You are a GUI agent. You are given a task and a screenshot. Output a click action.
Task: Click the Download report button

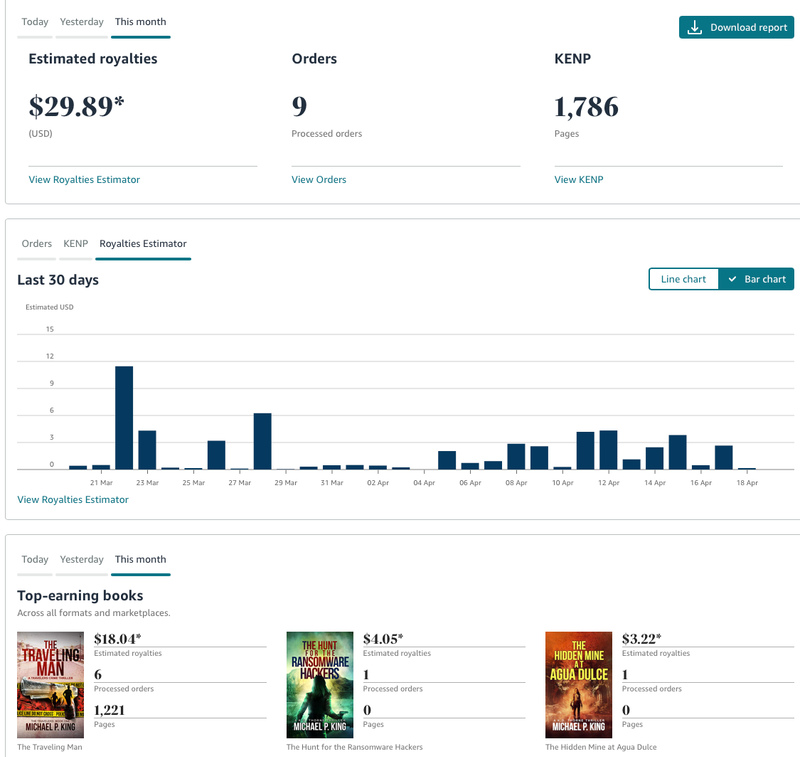pos(736,28)
